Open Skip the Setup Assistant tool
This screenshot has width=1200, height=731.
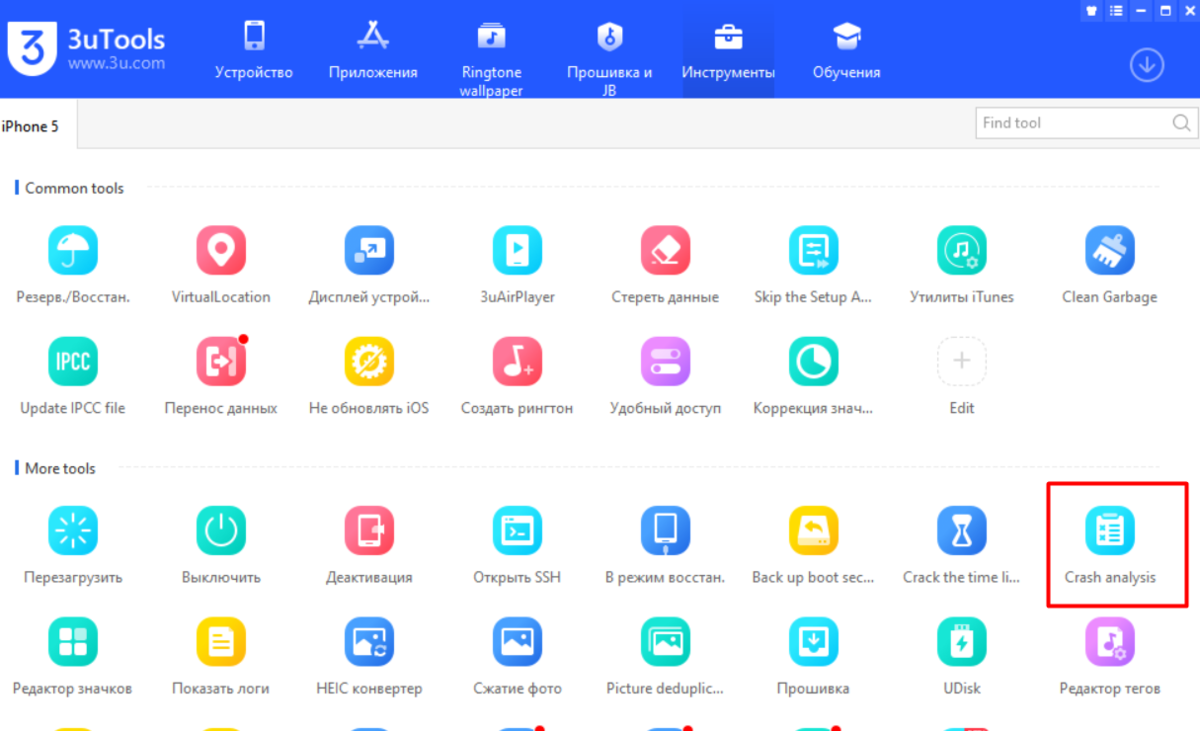click(x=813, y=251)
